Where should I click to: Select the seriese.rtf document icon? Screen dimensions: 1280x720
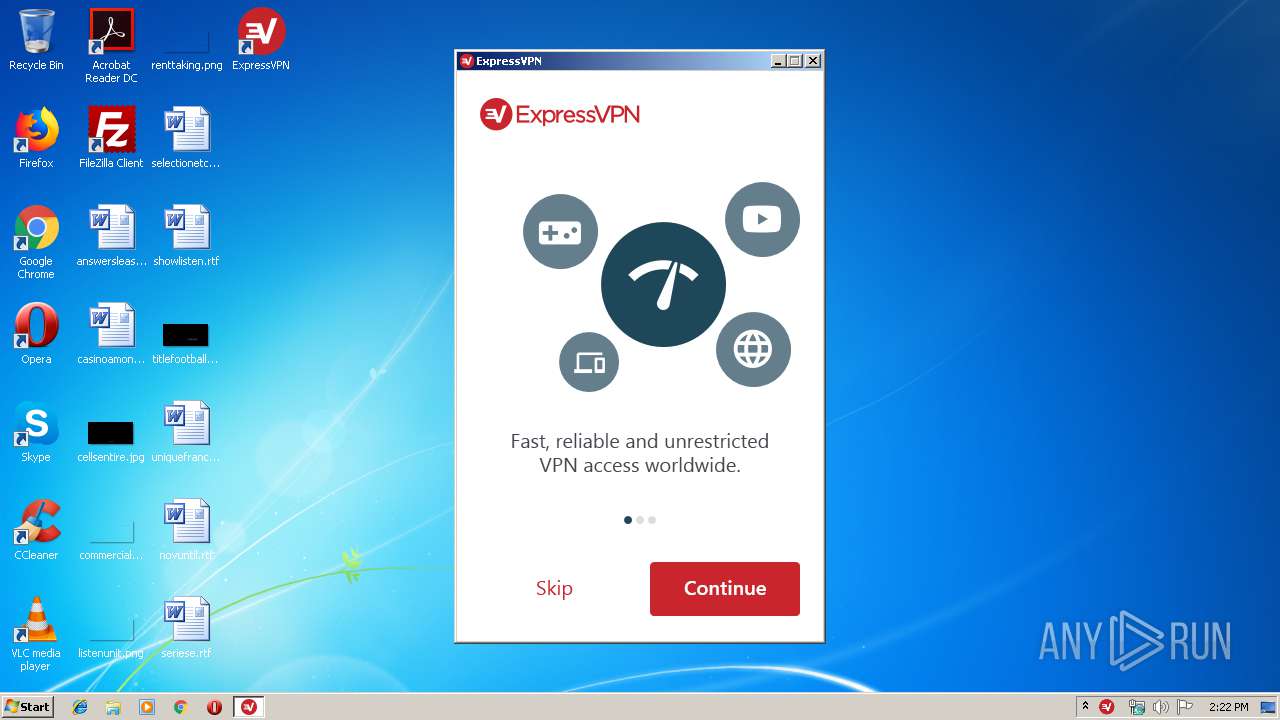[186, 628]
